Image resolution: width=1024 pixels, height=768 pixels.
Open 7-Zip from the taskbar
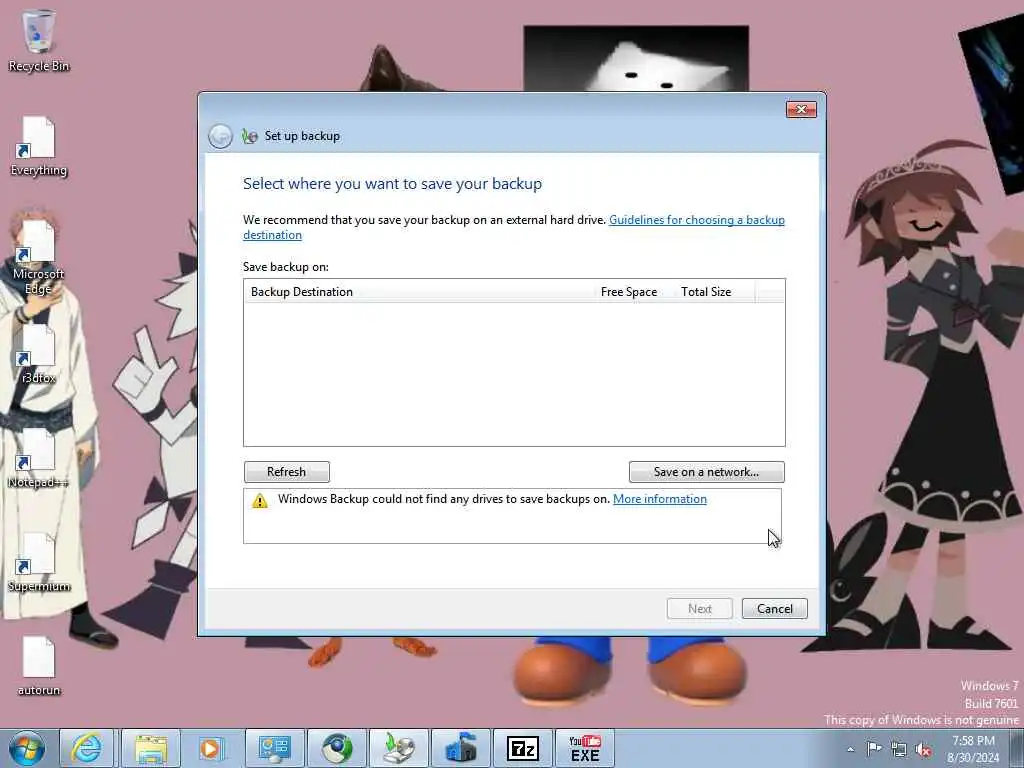[x=522, y=748]
